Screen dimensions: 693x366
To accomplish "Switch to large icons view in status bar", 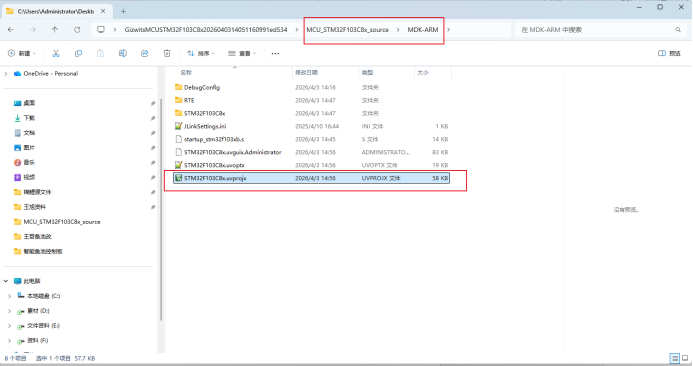I will tap(685, 358).
